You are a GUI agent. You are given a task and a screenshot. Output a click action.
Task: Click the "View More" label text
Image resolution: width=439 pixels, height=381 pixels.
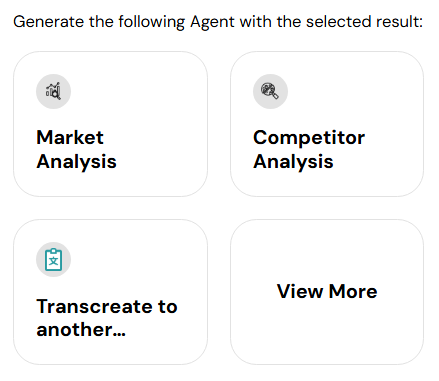tap(327, 291)
